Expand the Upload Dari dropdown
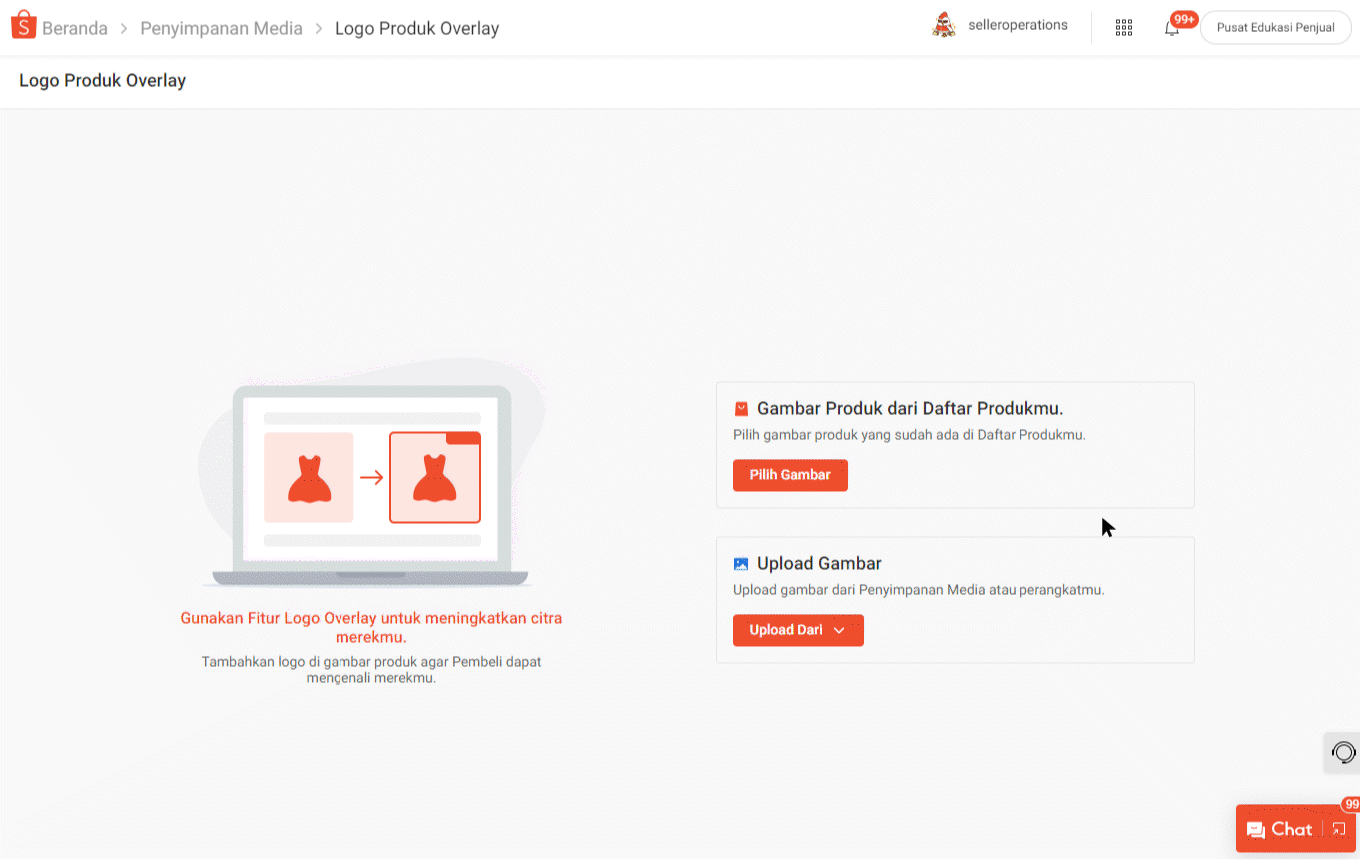This screenshot has height=860, width=1360. click(797, 630)
